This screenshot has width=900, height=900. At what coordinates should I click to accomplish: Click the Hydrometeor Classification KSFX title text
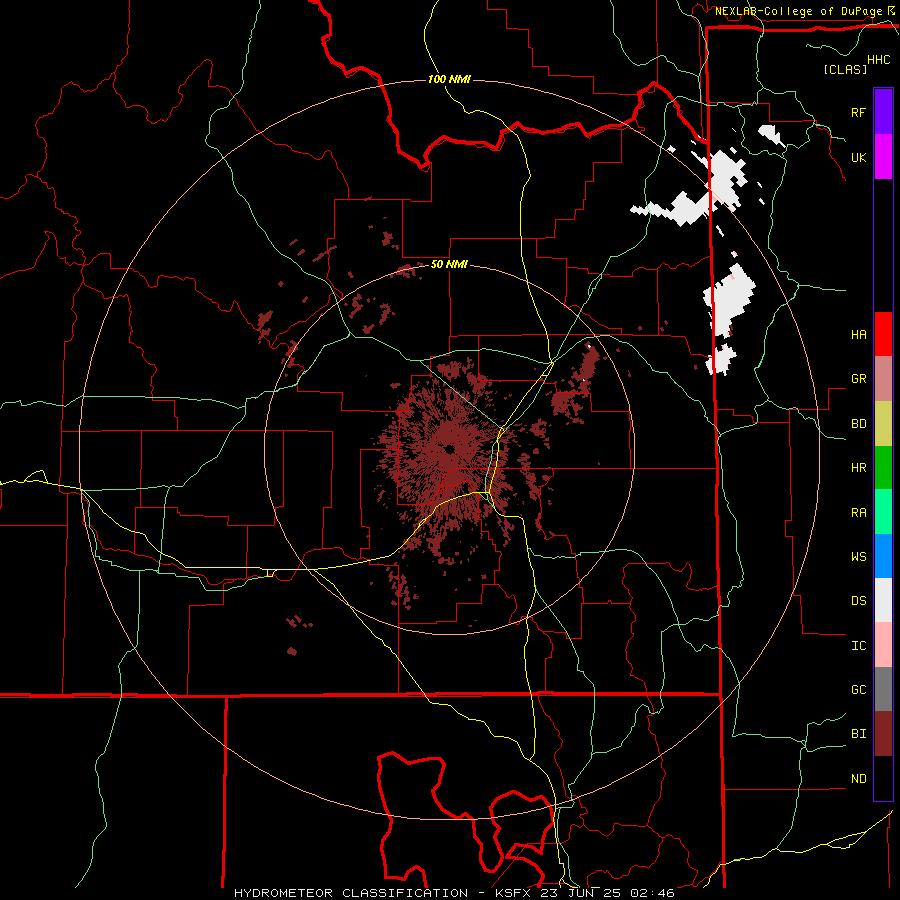pos(454,893)
